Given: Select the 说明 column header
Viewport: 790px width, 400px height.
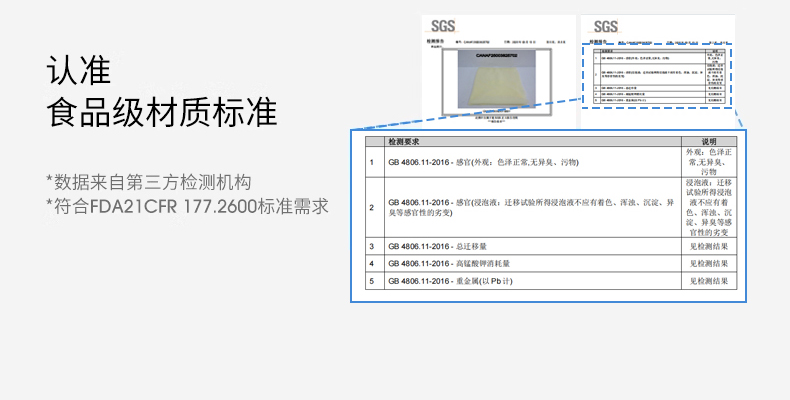Looking at the screenshot, I should 708,142.
